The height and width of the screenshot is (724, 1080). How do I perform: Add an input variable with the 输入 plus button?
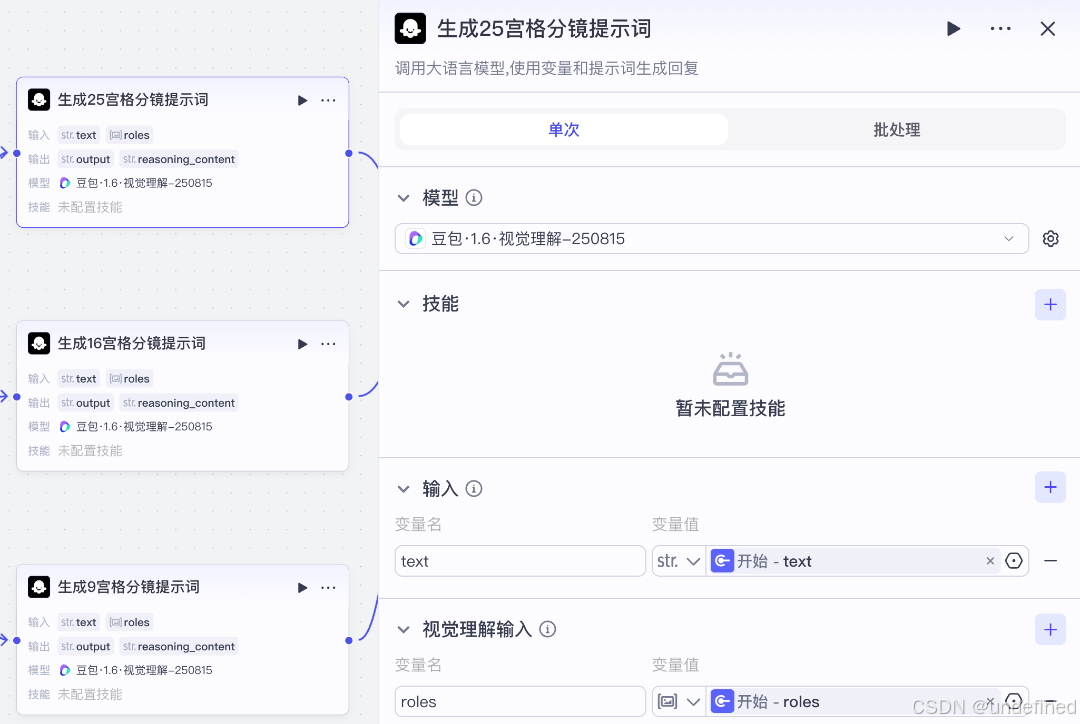pyautogui.click(x=1050, y=488)
